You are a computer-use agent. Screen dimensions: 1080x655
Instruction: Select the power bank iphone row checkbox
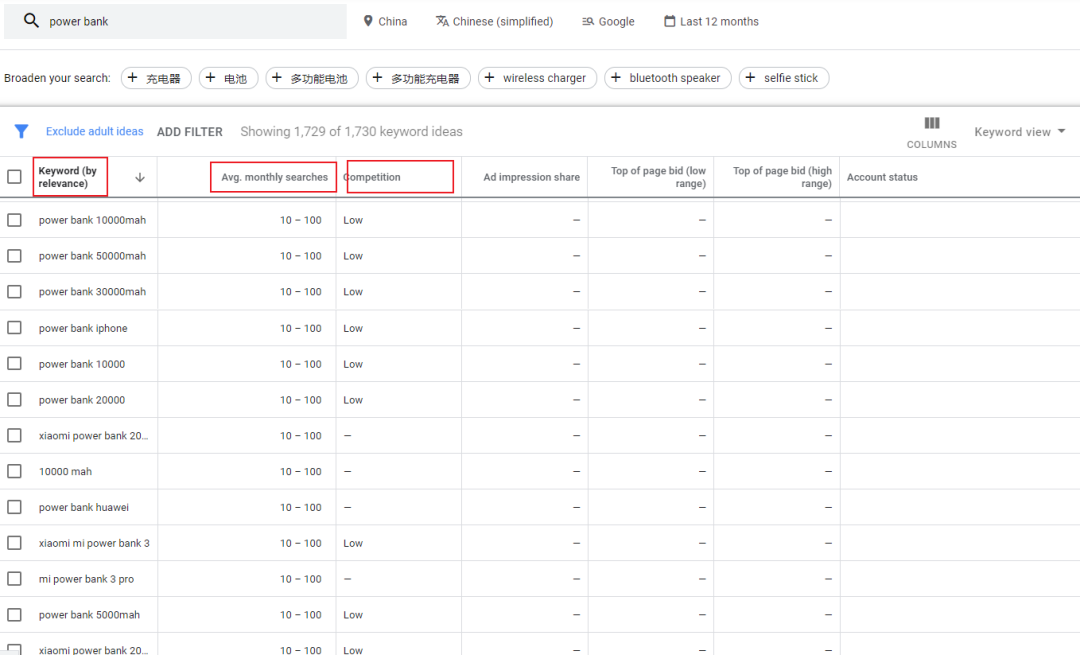point(14,328)
